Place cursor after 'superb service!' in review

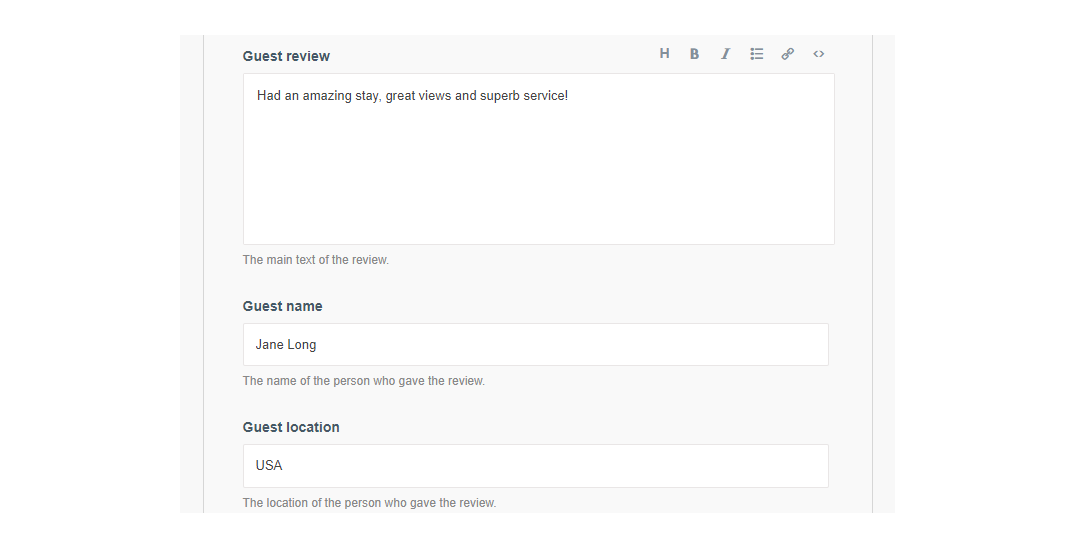568,96
